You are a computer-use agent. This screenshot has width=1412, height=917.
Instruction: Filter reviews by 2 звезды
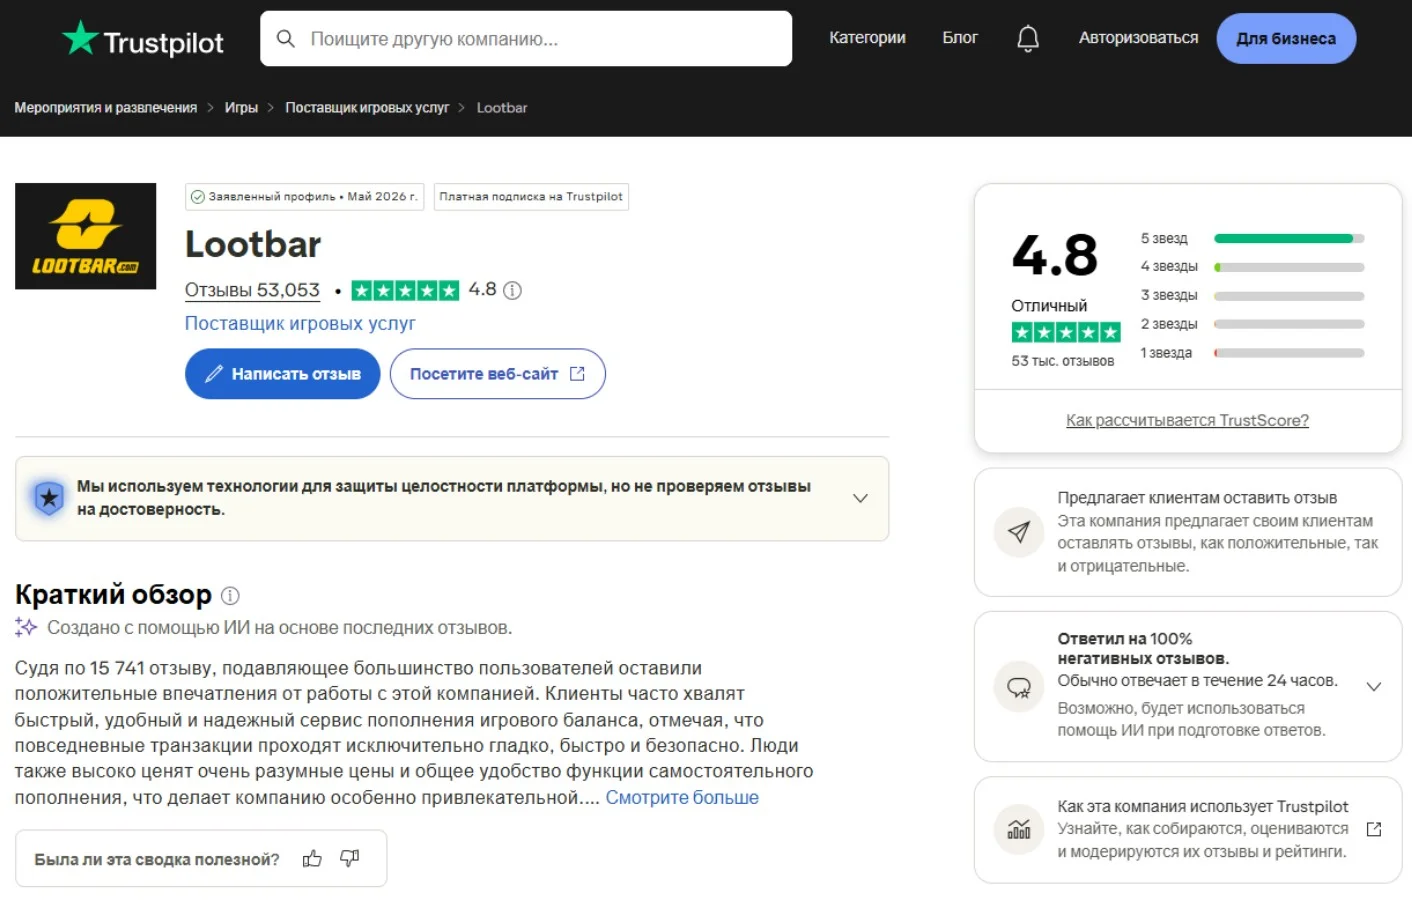[x=1252, y=324]
